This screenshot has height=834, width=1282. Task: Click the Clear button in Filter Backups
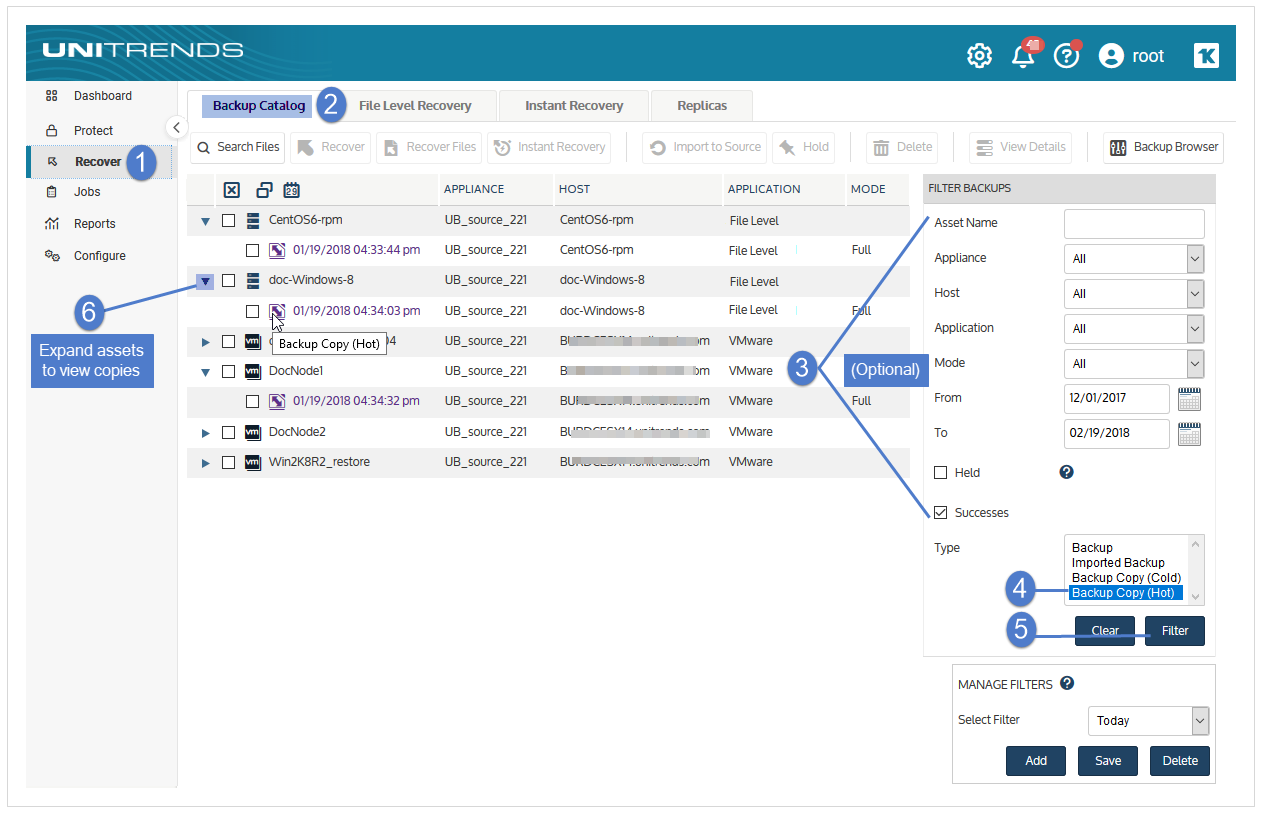pyautogui.click(x=1105, y=631)
